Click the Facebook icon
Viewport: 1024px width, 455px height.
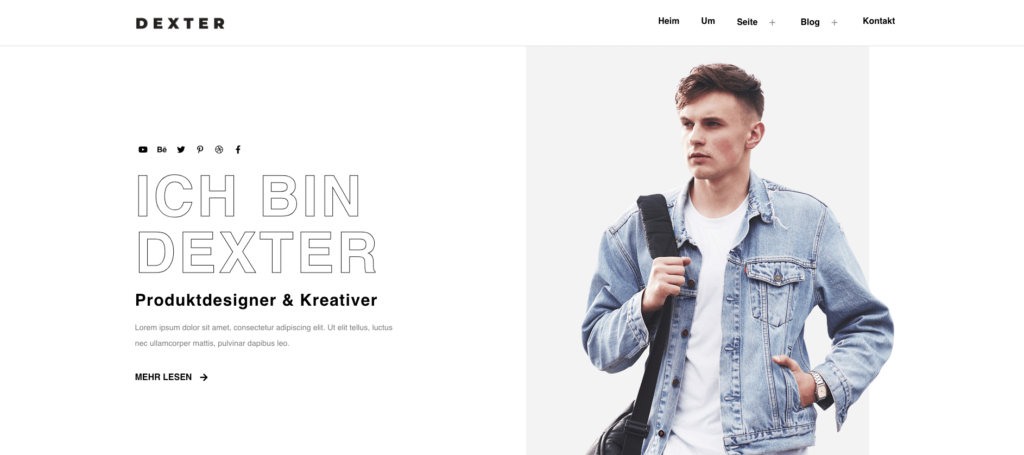238,149
